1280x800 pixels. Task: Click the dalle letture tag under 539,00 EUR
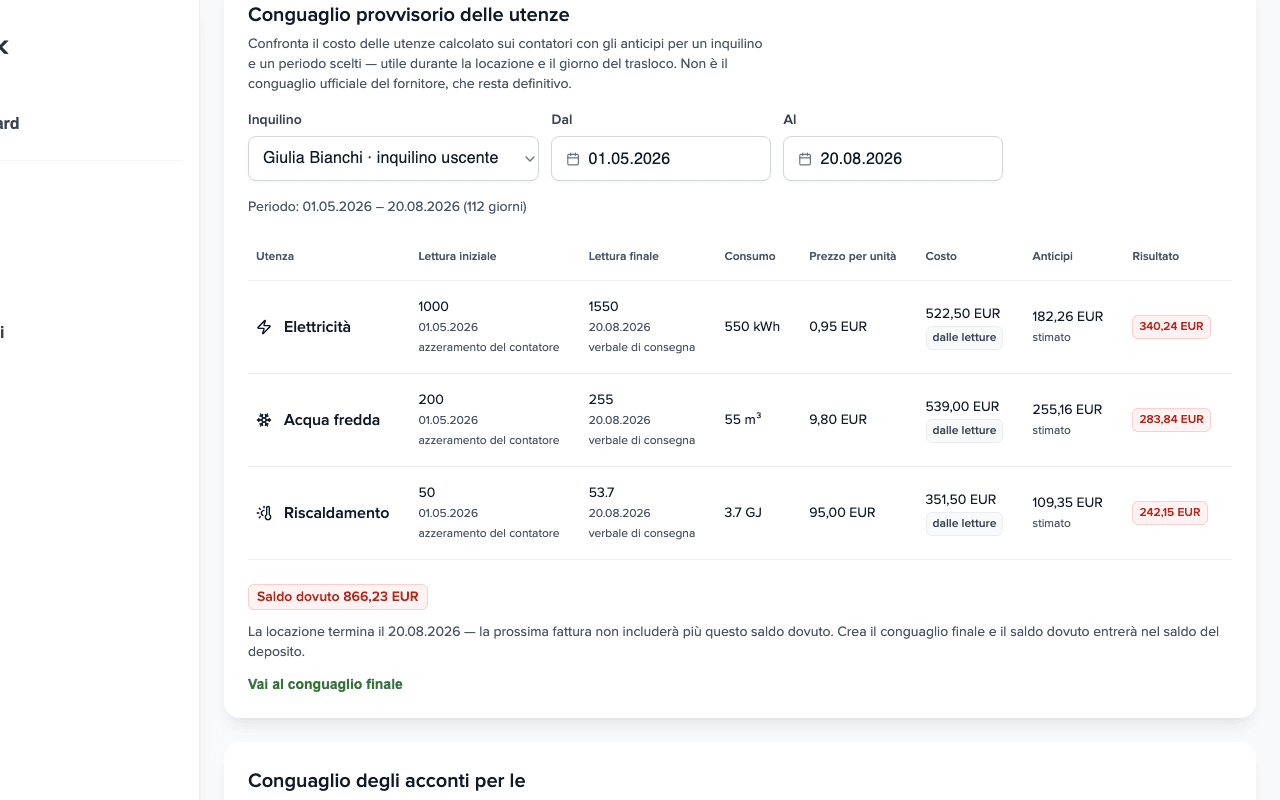point(964,431)
